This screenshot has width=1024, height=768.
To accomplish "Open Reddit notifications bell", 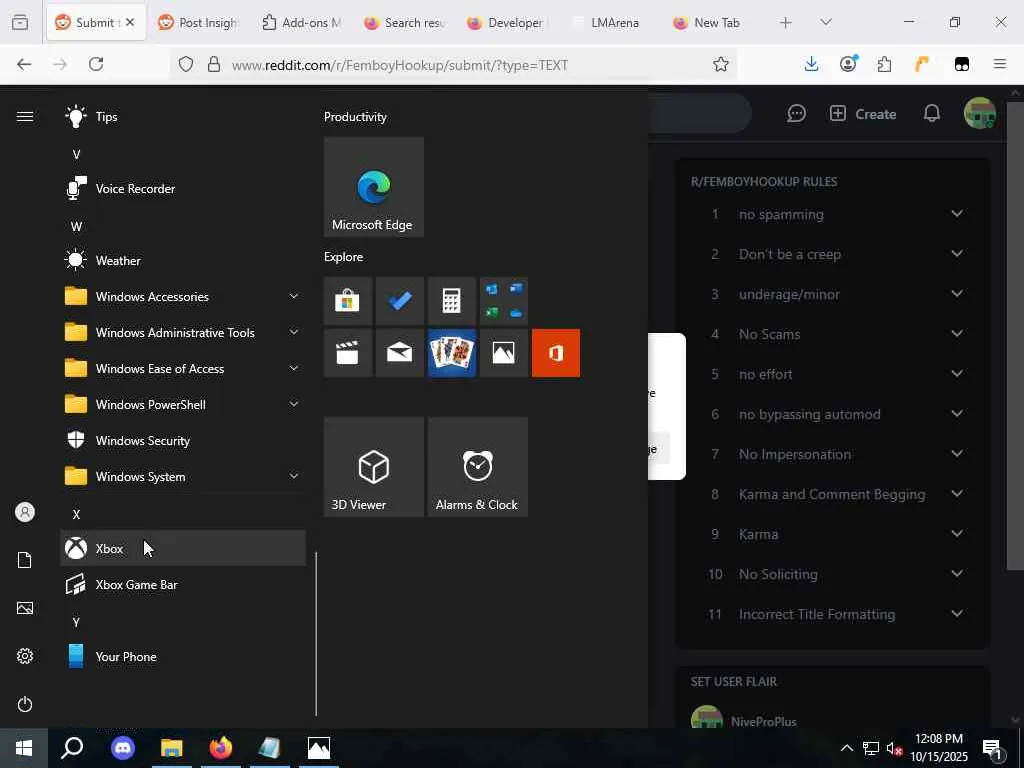I will 932,114.
